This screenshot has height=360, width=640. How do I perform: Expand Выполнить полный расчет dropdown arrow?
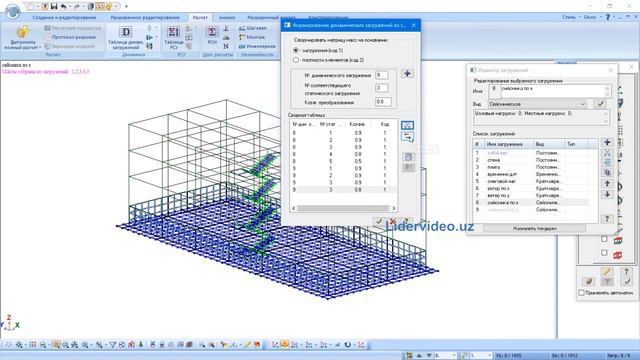(40, 48)
